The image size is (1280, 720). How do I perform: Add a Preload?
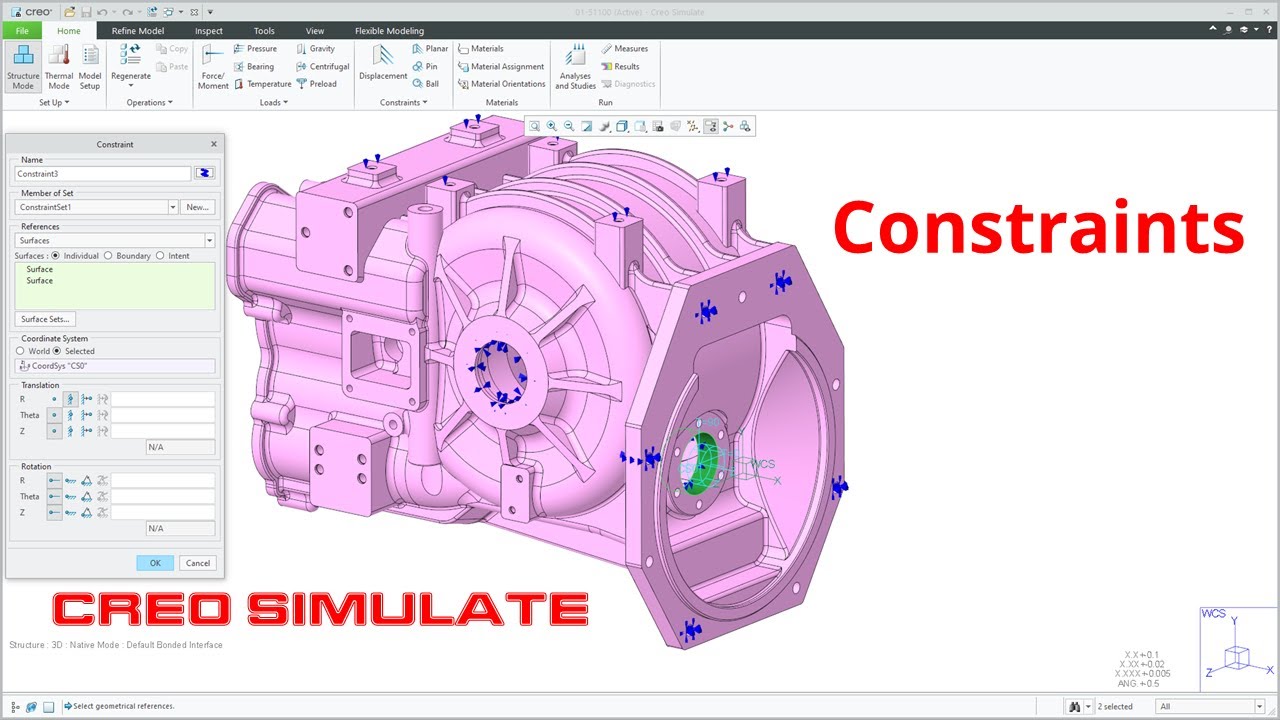[317, 84]
